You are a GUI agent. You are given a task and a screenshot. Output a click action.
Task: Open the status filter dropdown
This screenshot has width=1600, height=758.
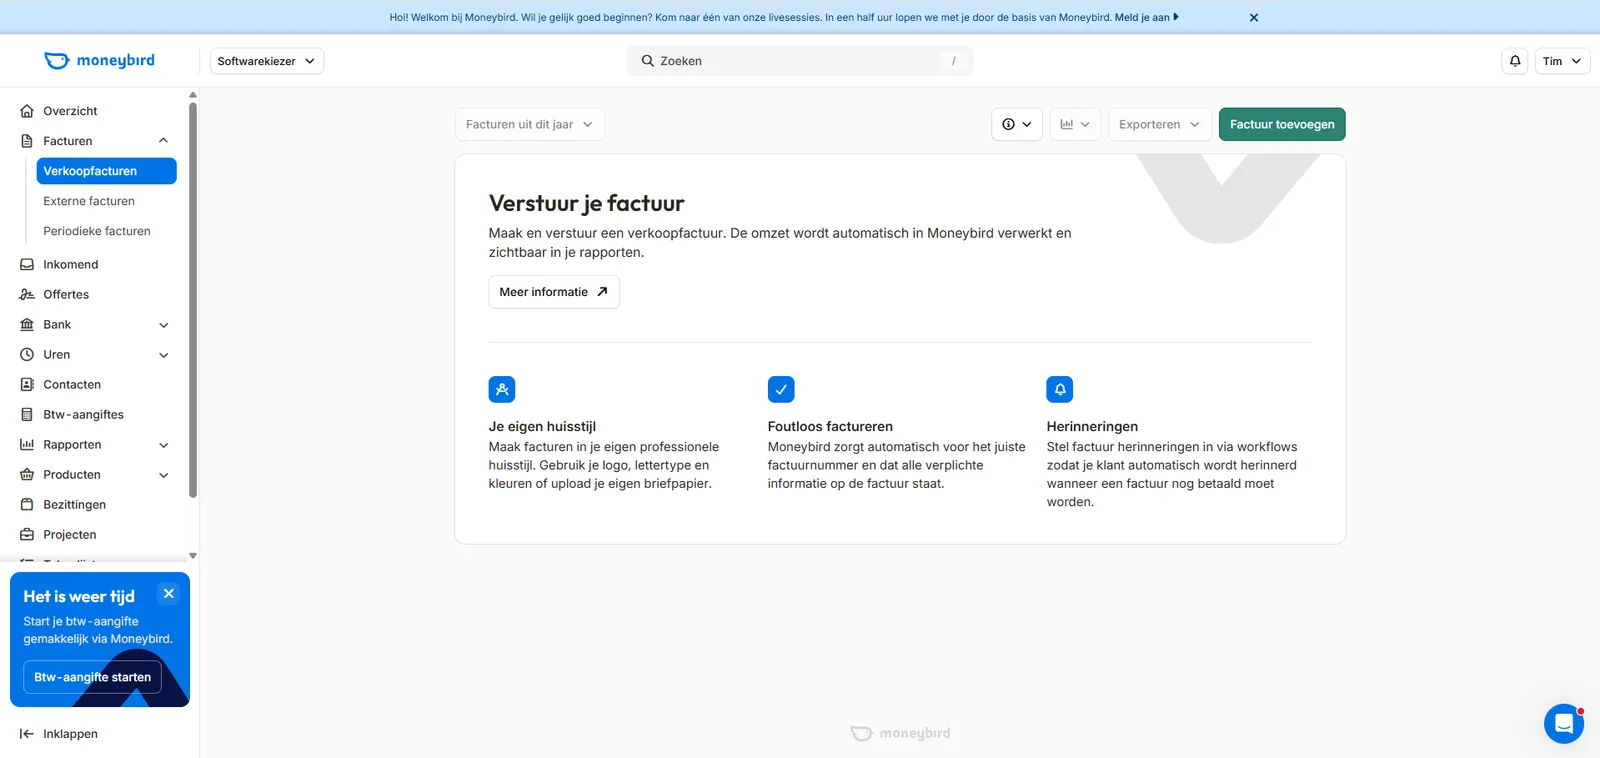coord(1017,124)
